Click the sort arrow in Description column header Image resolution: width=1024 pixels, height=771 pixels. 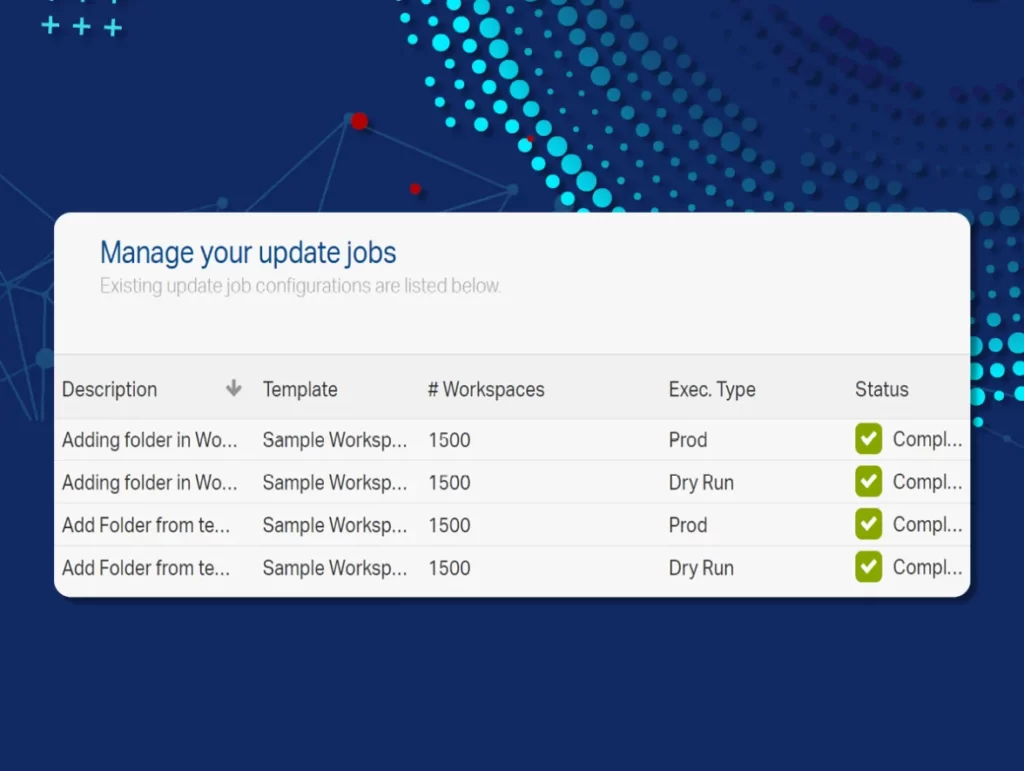point(233,389)
